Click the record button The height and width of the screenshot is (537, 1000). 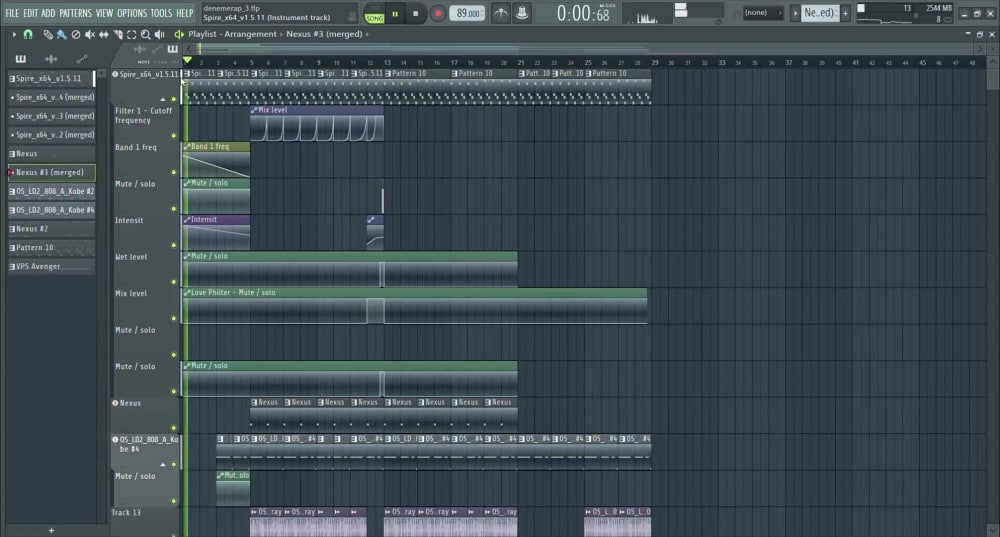click(438, 13)
